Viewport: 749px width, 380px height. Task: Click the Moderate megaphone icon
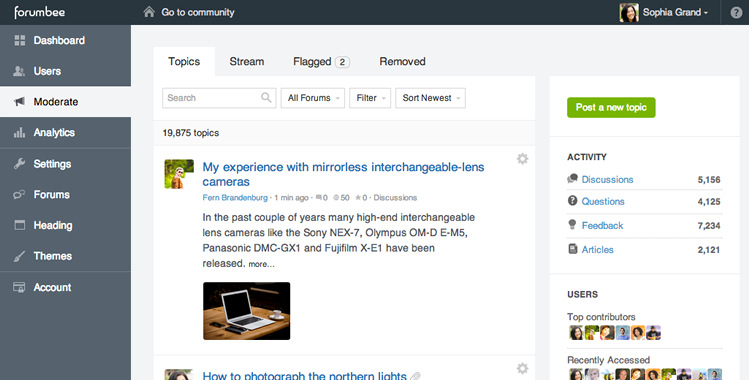click(x=19, y=102)
